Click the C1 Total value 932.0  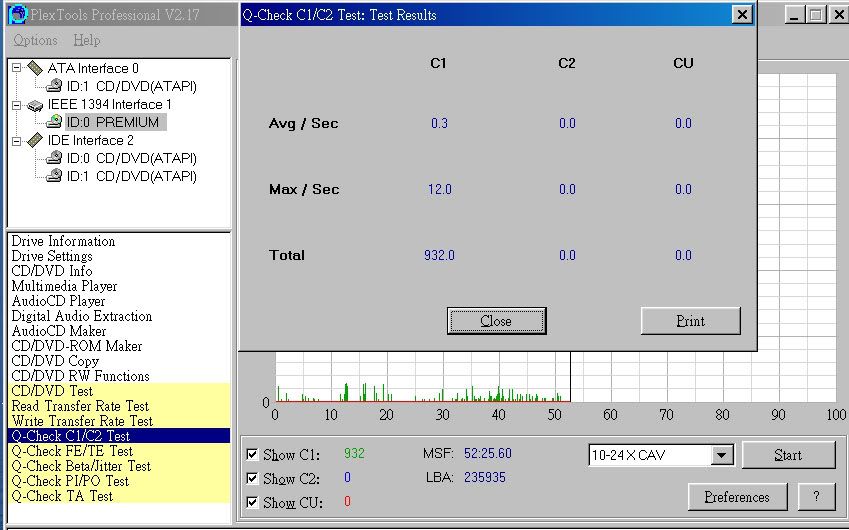pyautogui.click(x=439, y=255)
